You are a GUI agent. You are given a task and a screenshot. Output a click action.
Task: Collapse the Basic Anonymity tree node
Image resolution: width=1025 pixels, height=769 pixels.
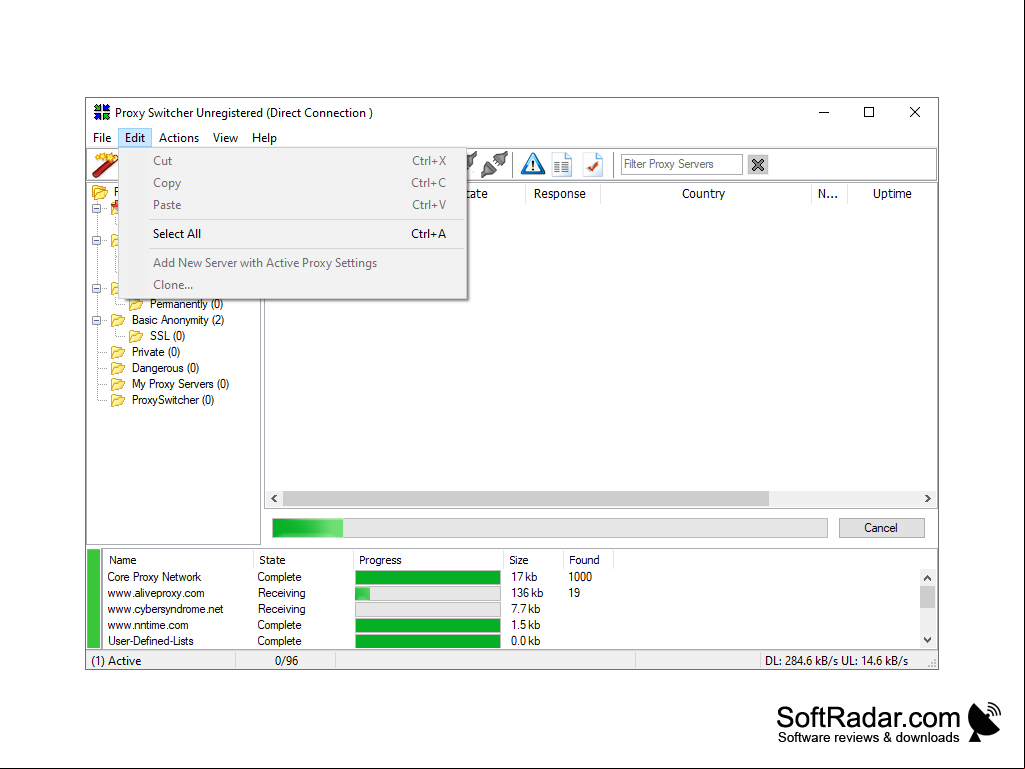97,320
